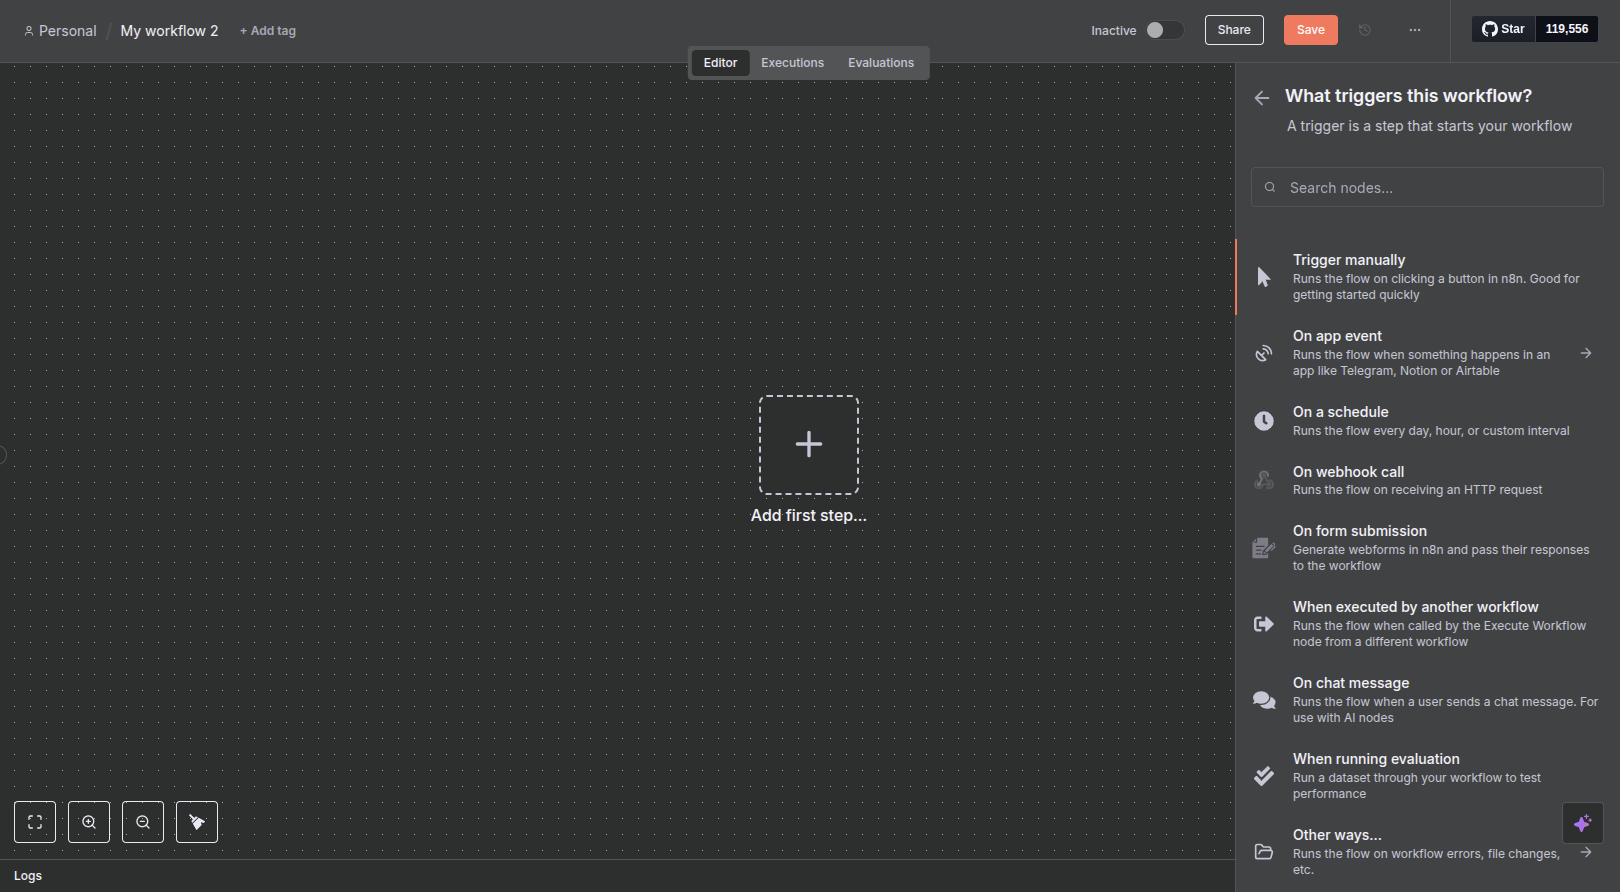This screenshot has width=1620, height=892.
Task: Click the GitHub Star button
Action: [x=1503, y=29]
